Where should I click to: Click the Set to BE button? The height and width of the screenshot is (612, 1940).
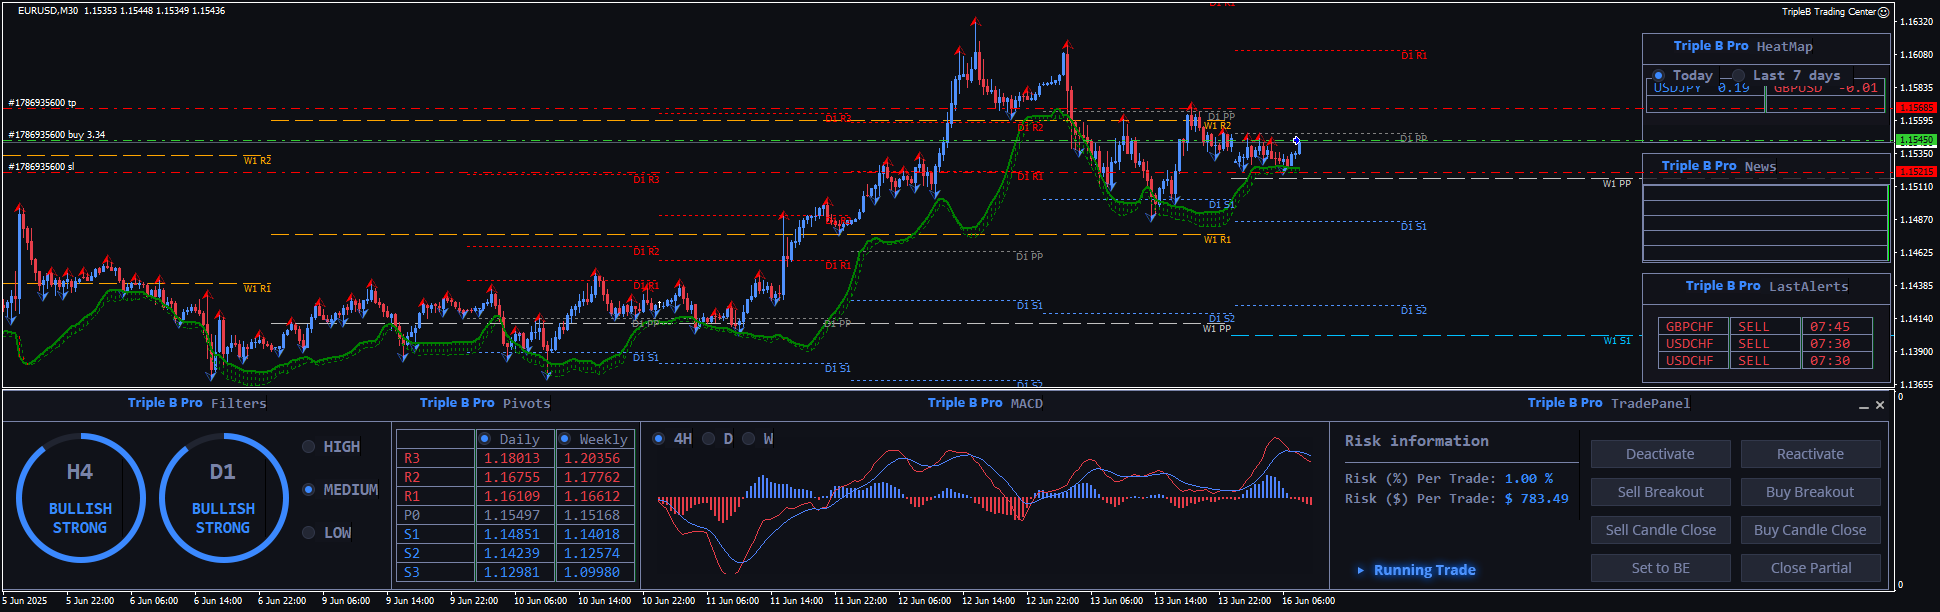1660,568
